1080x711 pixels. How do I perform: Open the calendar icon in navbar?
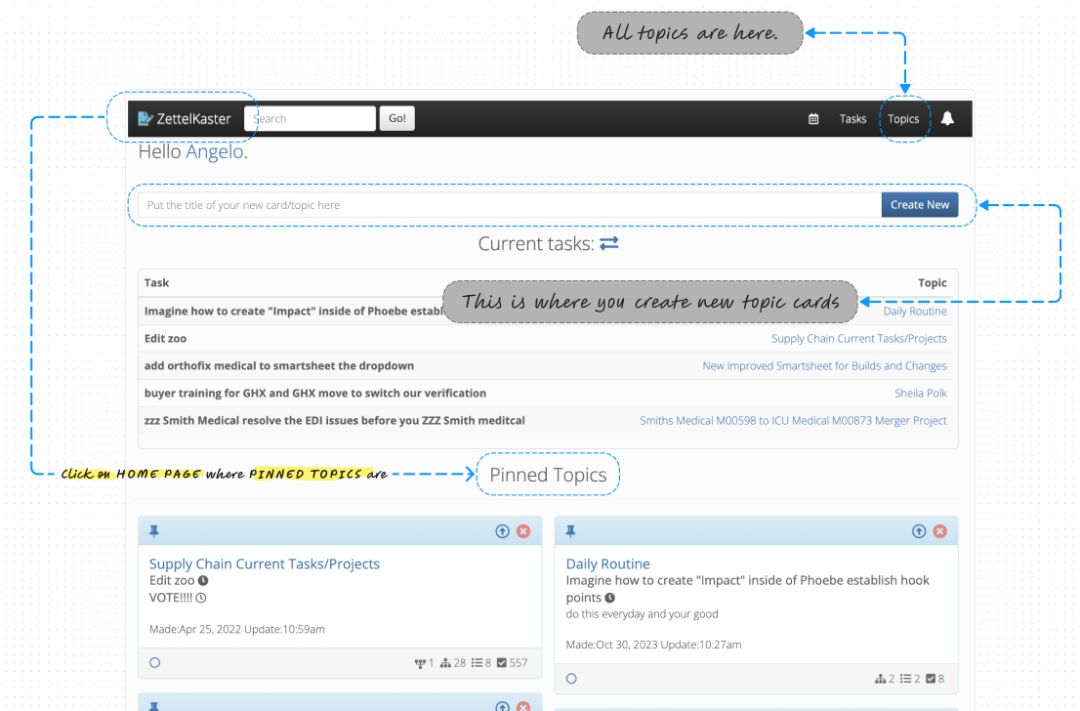click(x=813, y=119)
